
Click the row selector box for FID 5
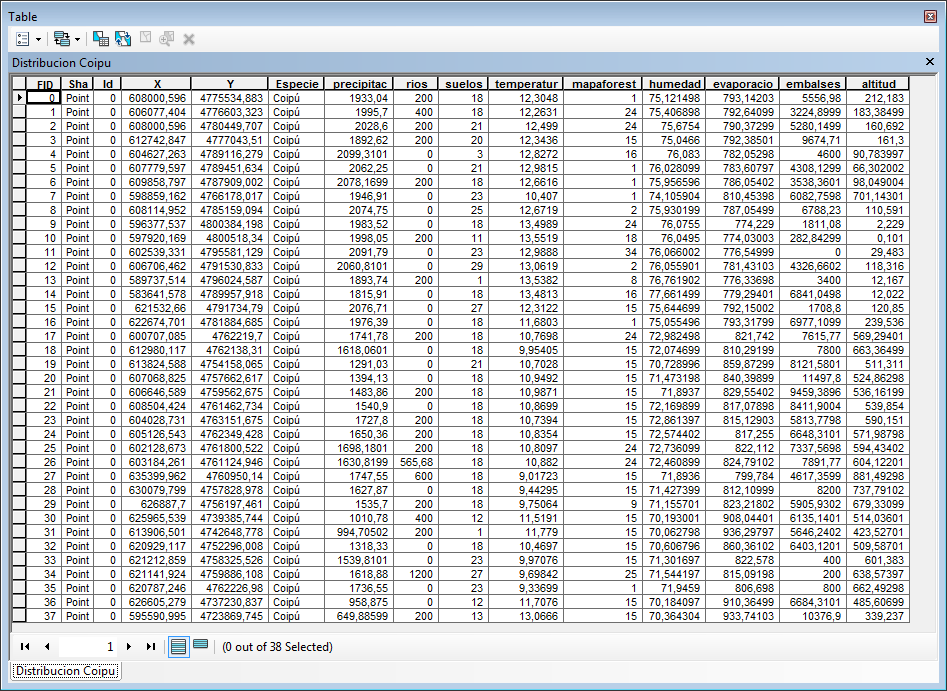point(19,168)
